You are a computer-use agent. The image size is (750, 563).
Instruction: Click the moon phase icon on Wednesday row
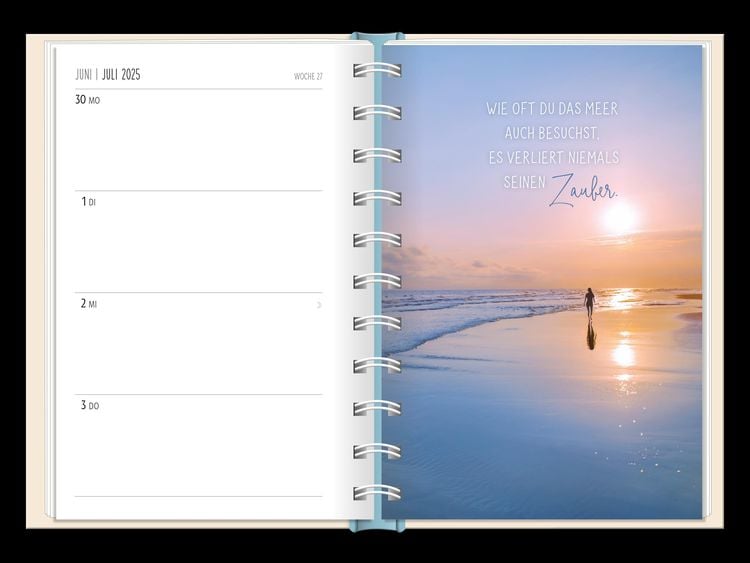tap(318, 304)
